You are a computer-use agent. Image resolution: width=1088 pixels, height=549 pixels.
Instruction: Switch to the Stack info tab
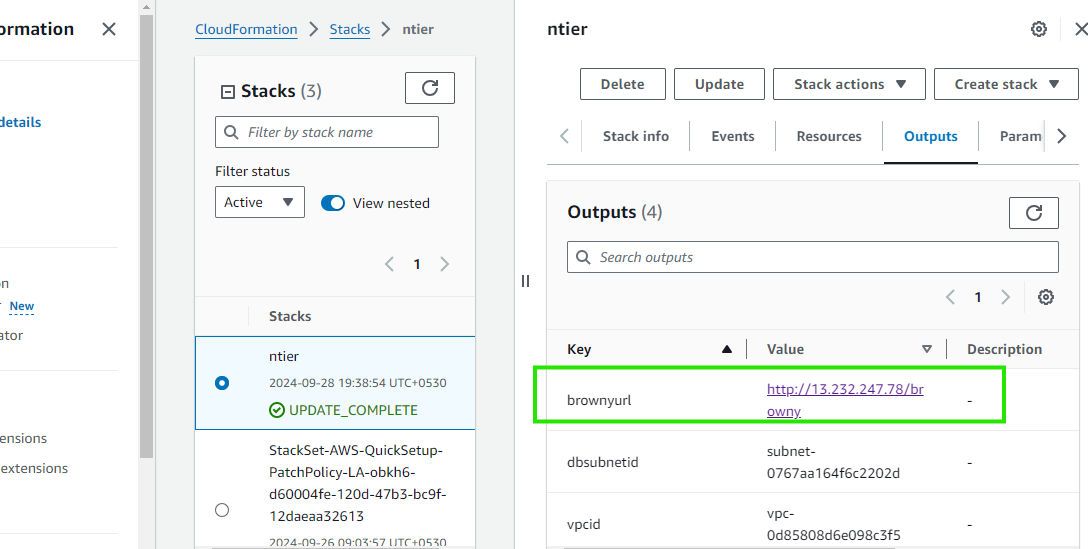click(x=636, y=136)
